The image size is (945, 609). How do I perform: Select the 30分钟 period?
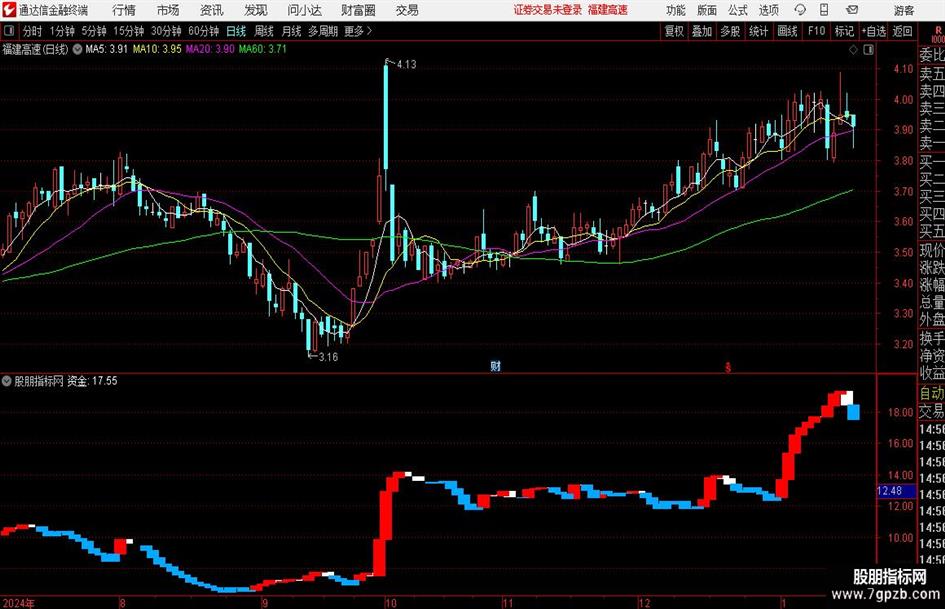pos(166,31)
